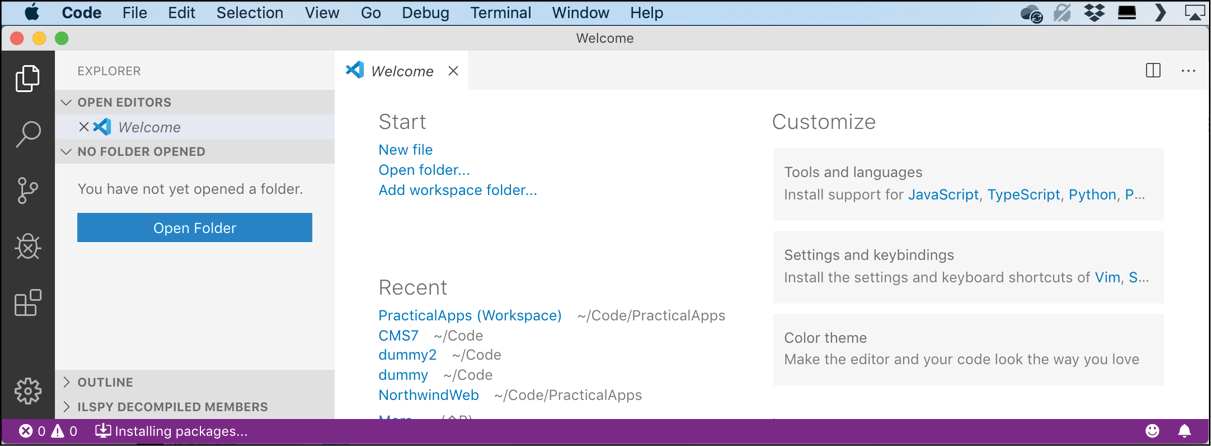Open the Extensions view icon
This screenshot has width=1211, height=446.
28,302
